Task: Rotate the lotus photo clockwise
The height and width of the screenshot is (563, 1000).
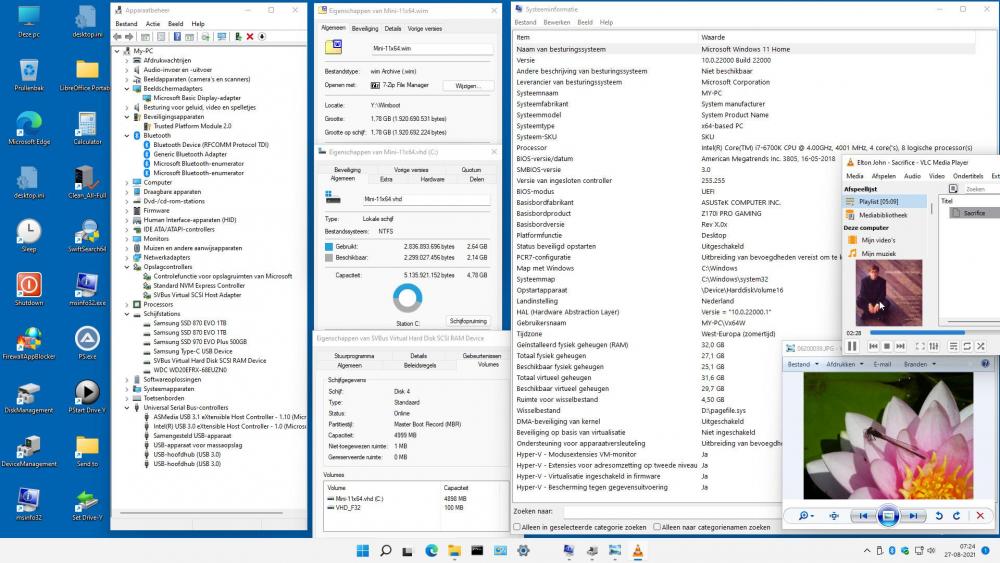Action: point(957,515)
